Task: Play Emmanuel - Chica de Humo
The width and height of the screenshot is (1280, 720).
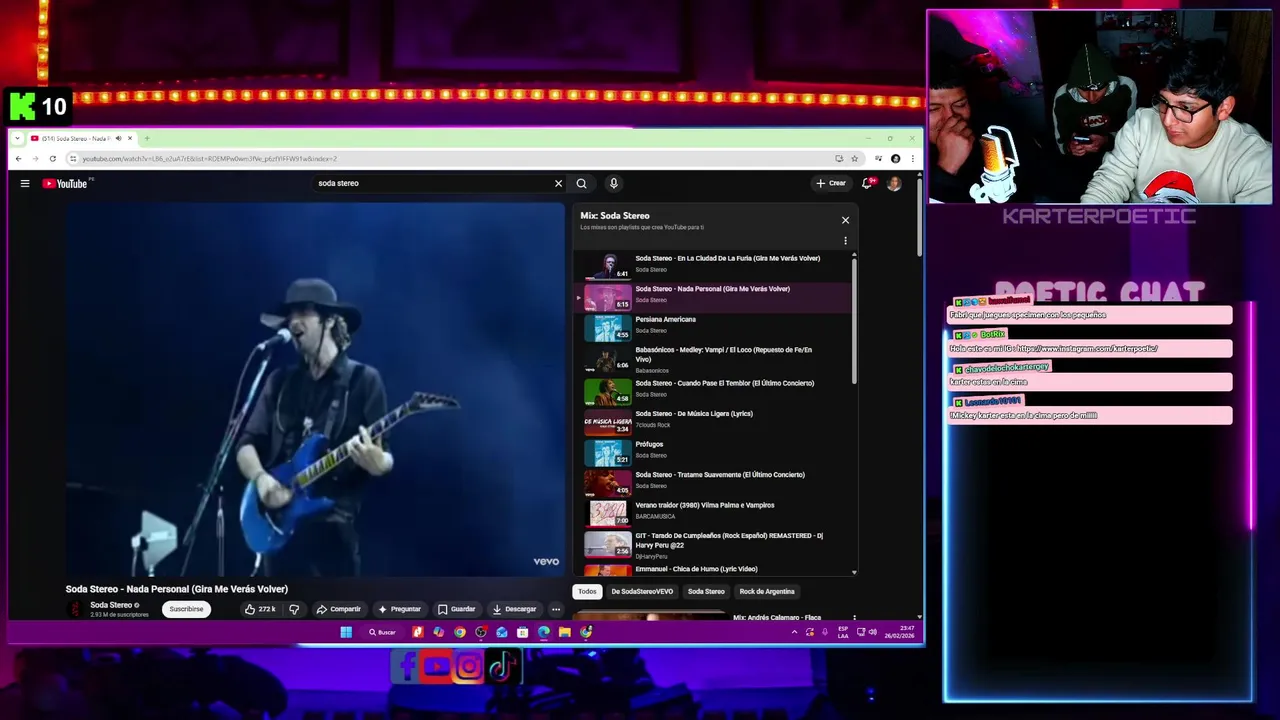Action: (715, 570)
